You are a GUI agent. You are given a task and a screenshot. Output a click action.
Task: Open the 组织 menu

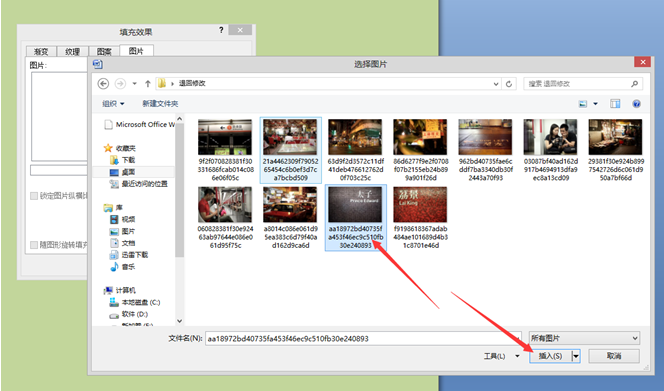coord(113,103)
